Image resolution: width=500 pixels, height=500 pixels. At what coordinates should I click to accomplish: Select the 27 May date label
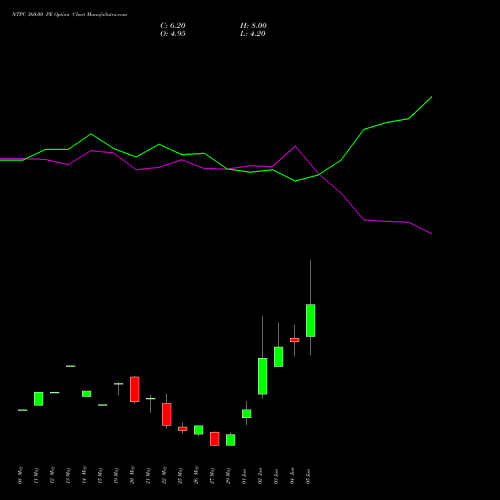[213, 475]
